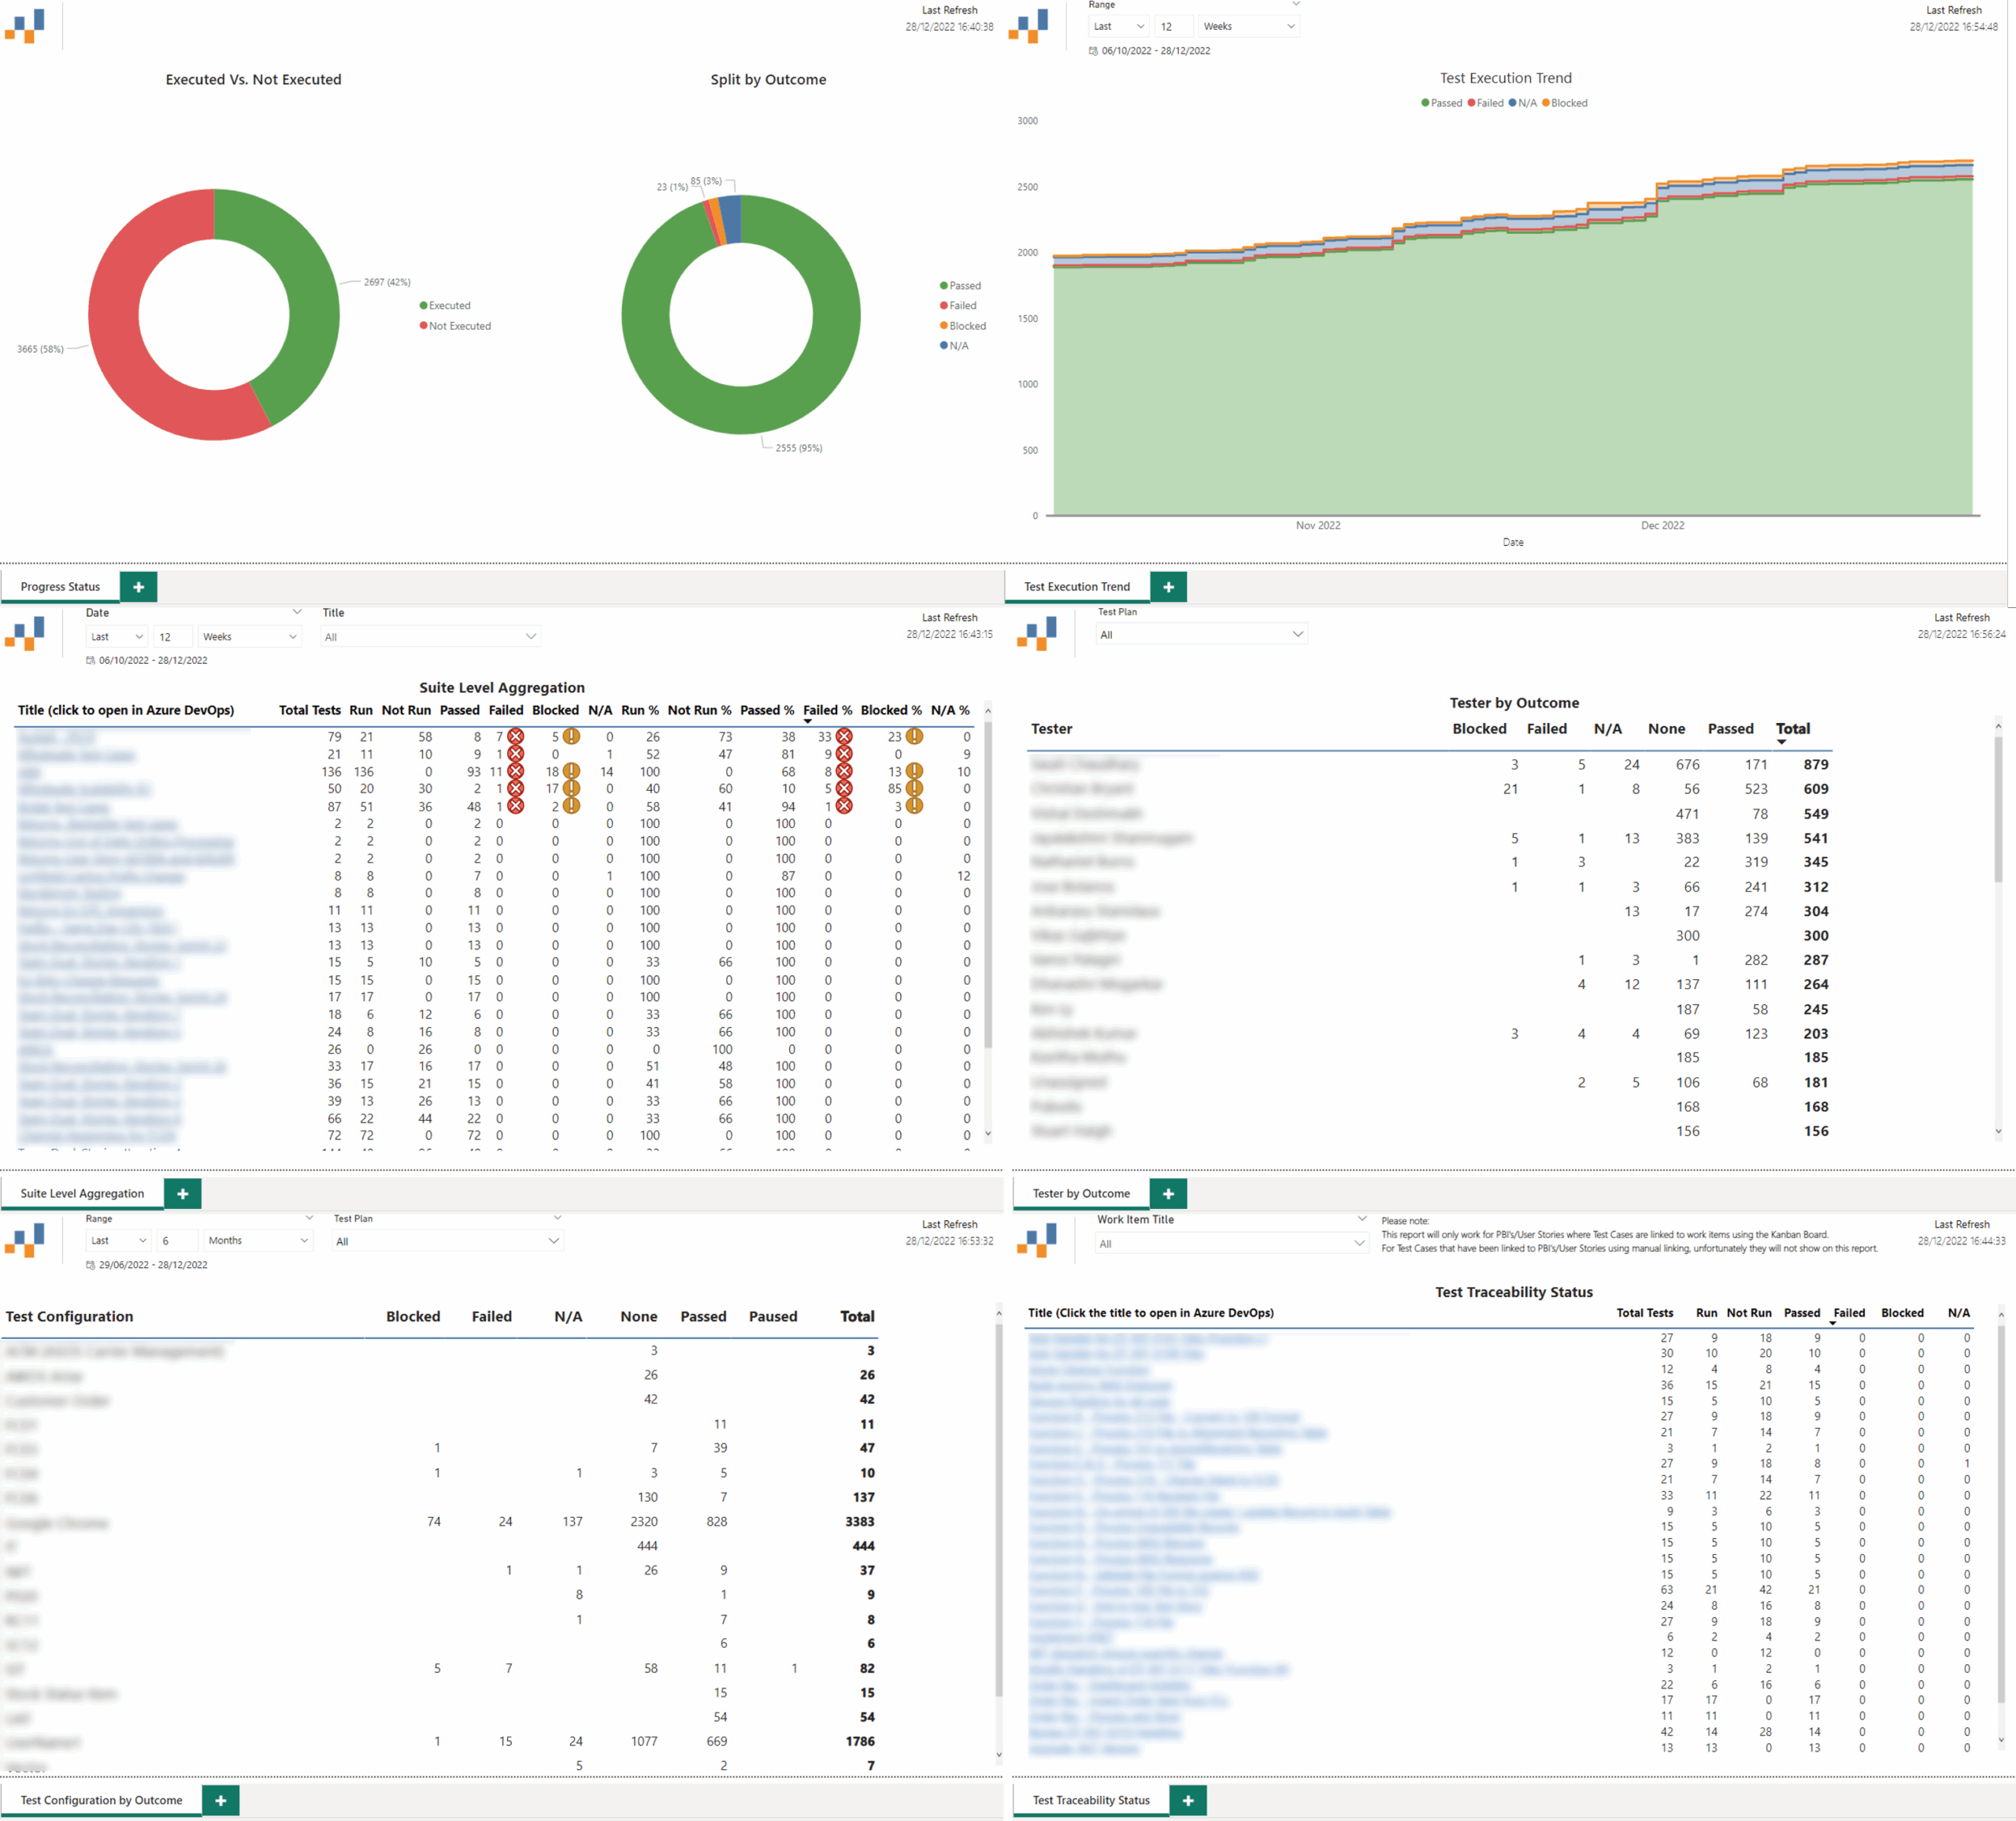Click the calendar icon beside the date range
Screen dimensions: 2016x1821
pyautogui.click(x=90, y=660)
